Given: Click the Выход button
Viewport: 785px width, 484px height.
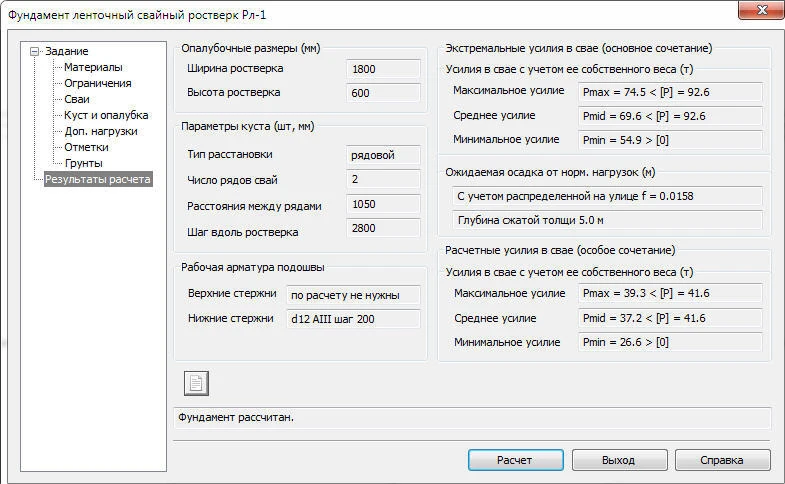Looking at the screenshot, I should (x=618, y=460).
